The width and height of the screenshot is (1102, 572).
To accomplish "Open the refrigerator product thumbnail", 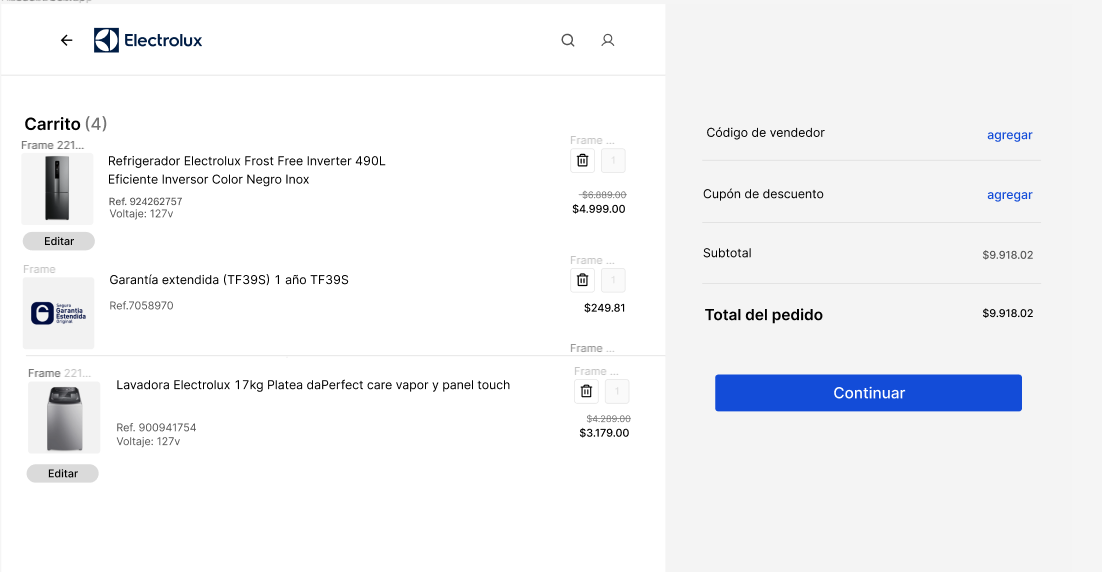I will coord(58,189).
